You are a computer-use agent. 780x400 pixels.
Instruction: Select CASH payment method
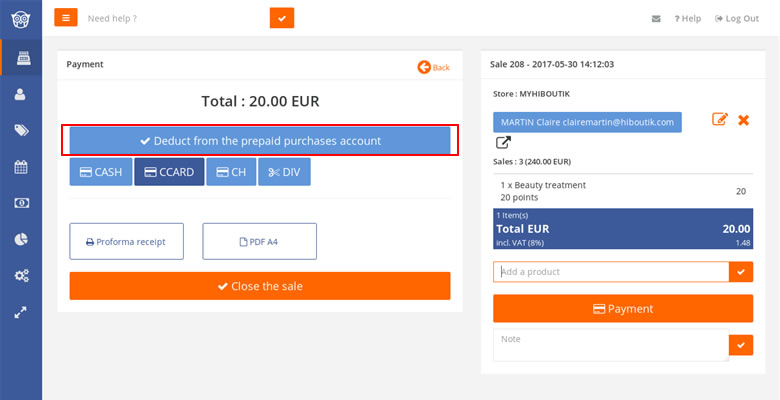(101, 172)
